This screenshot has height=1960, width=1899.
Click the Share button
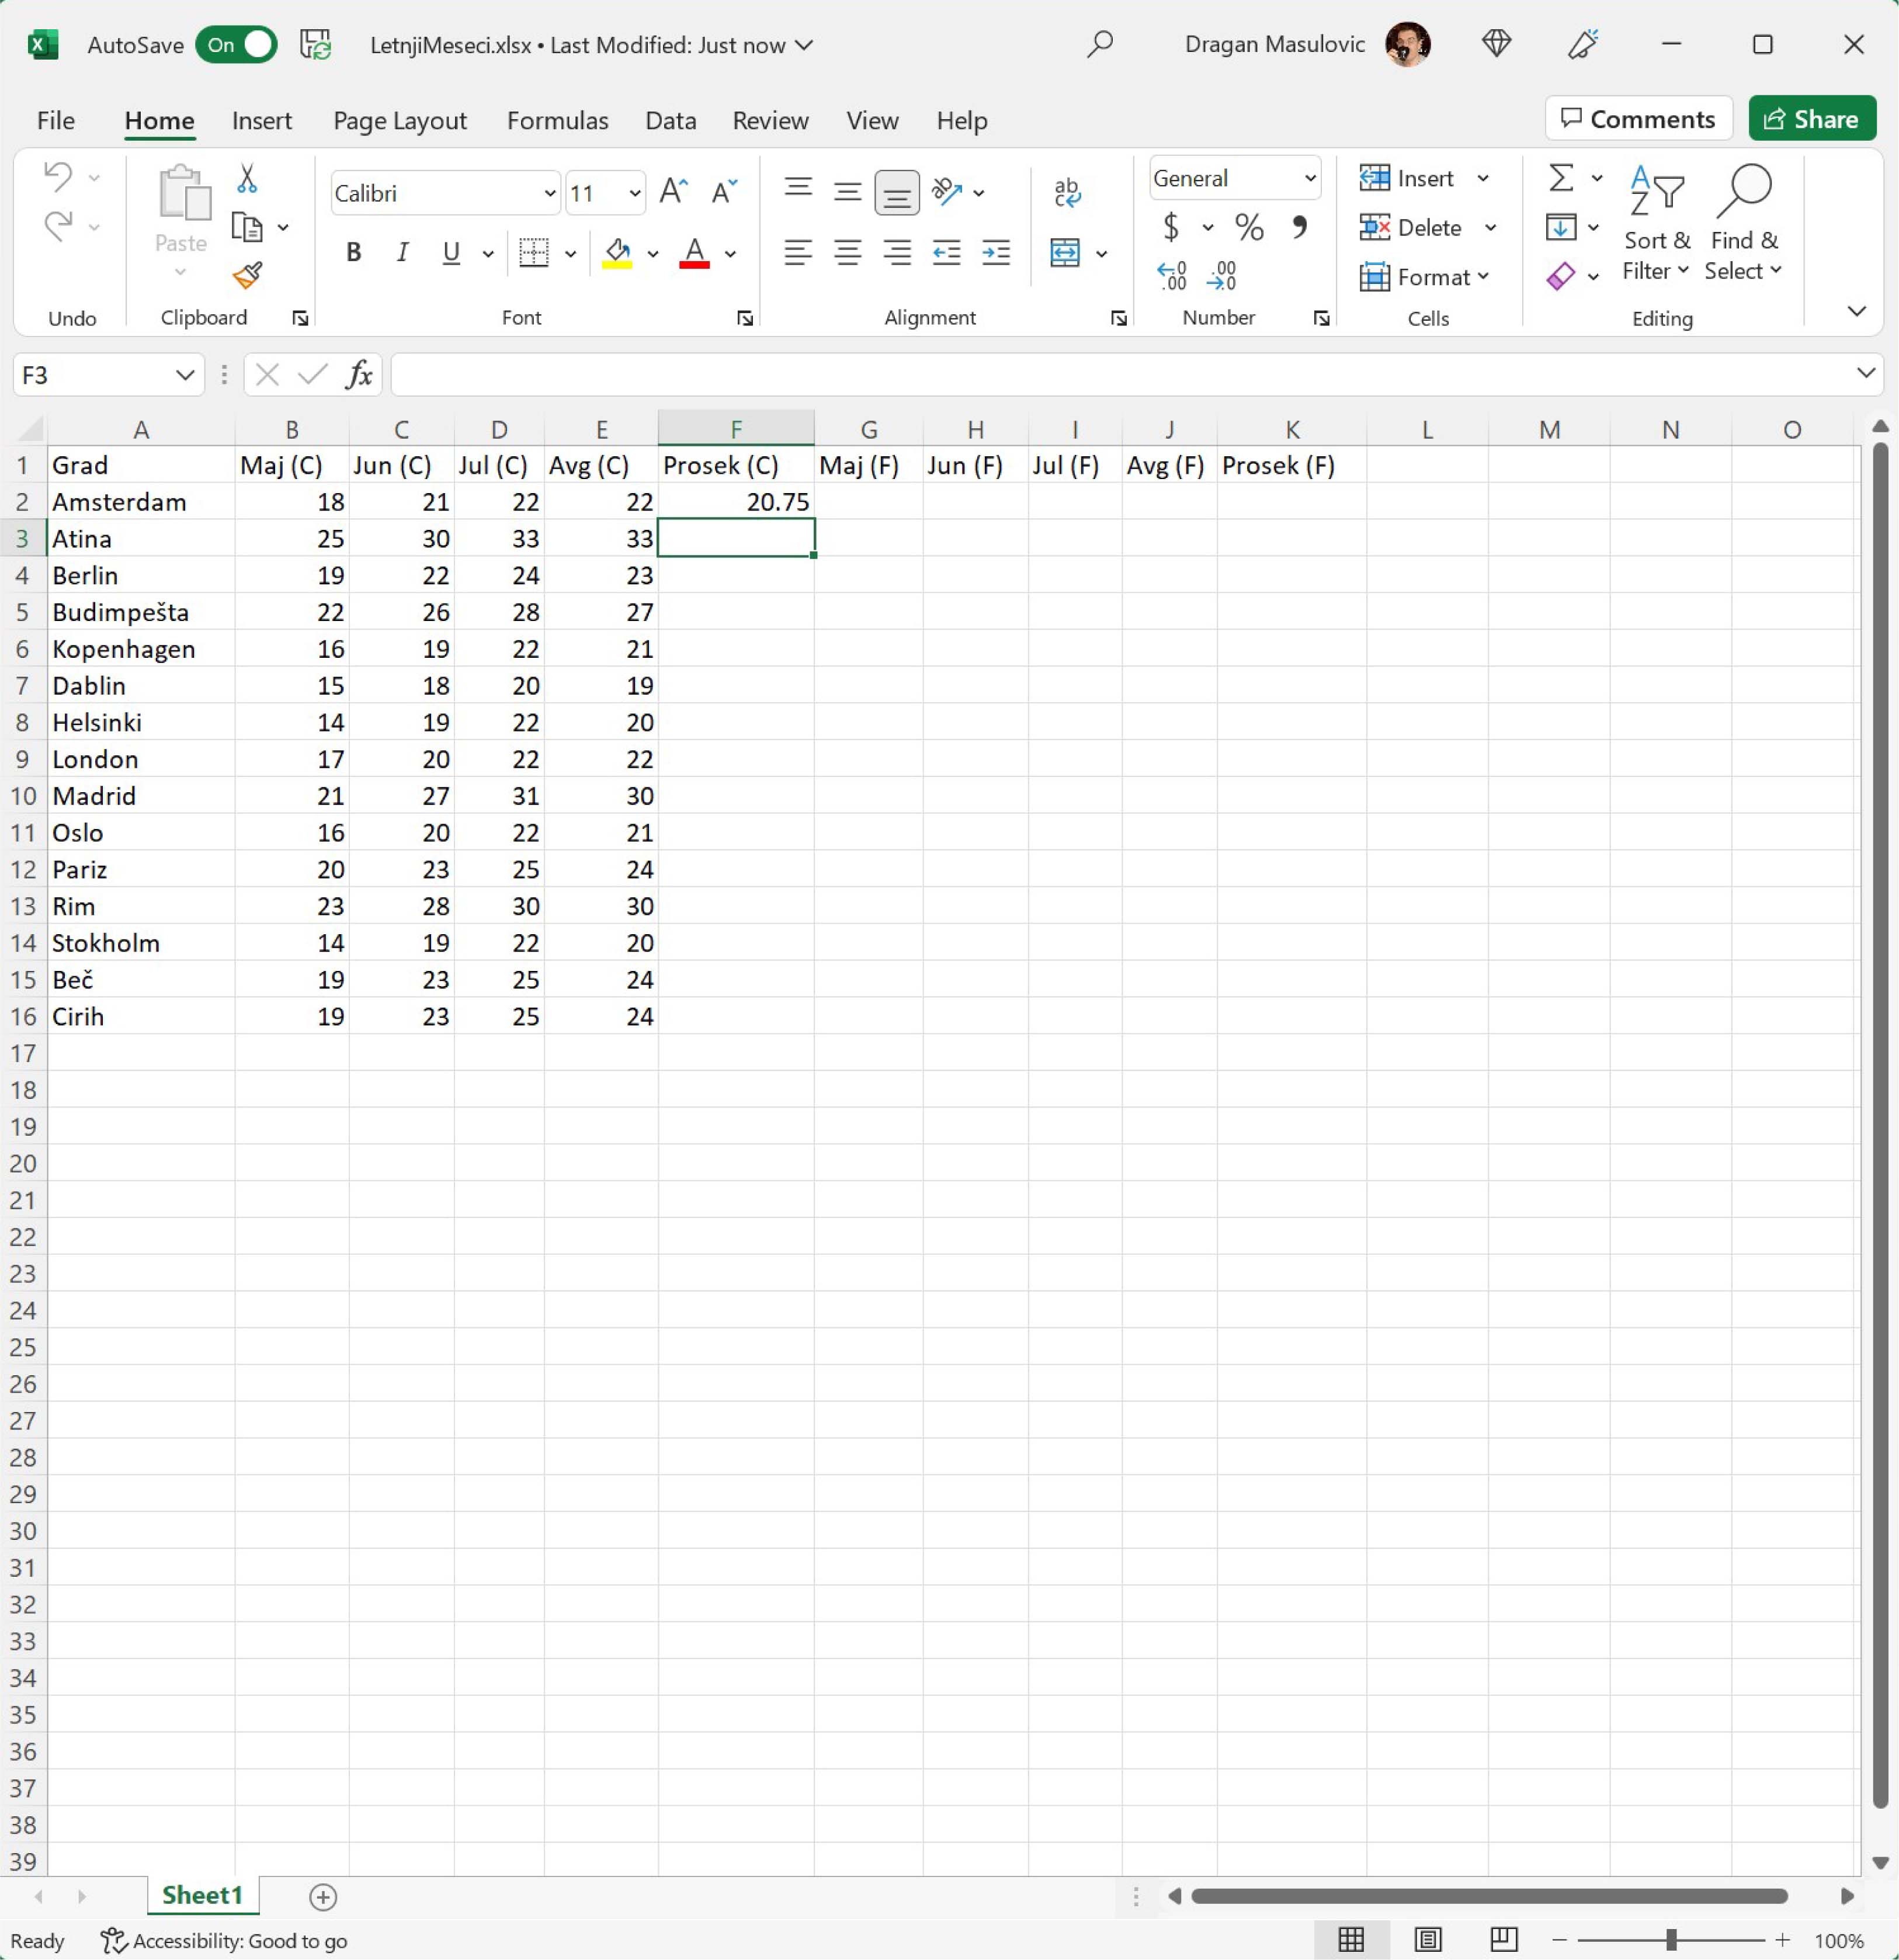coord(1811,119)
